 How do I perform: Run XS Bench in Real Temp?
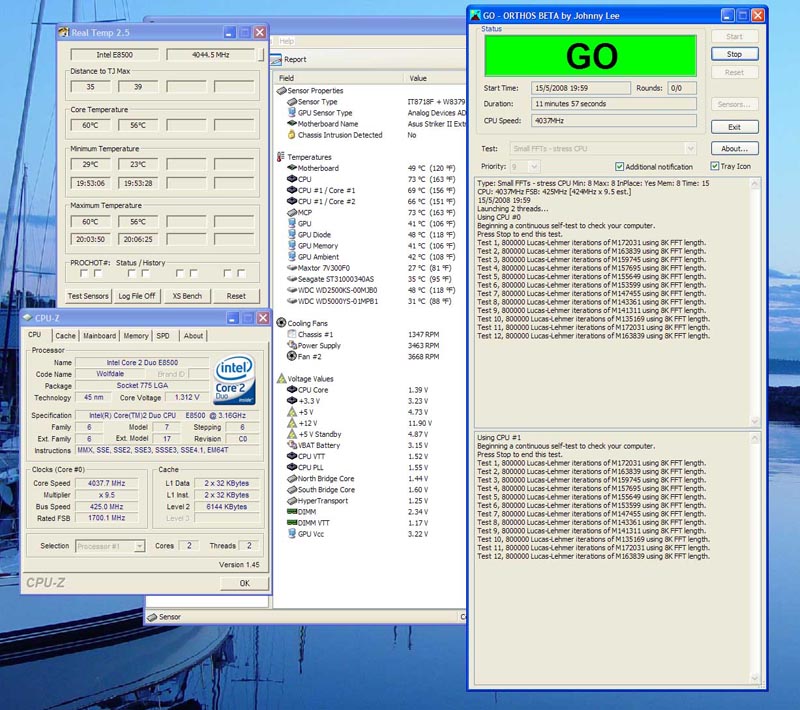click(187, 296)
